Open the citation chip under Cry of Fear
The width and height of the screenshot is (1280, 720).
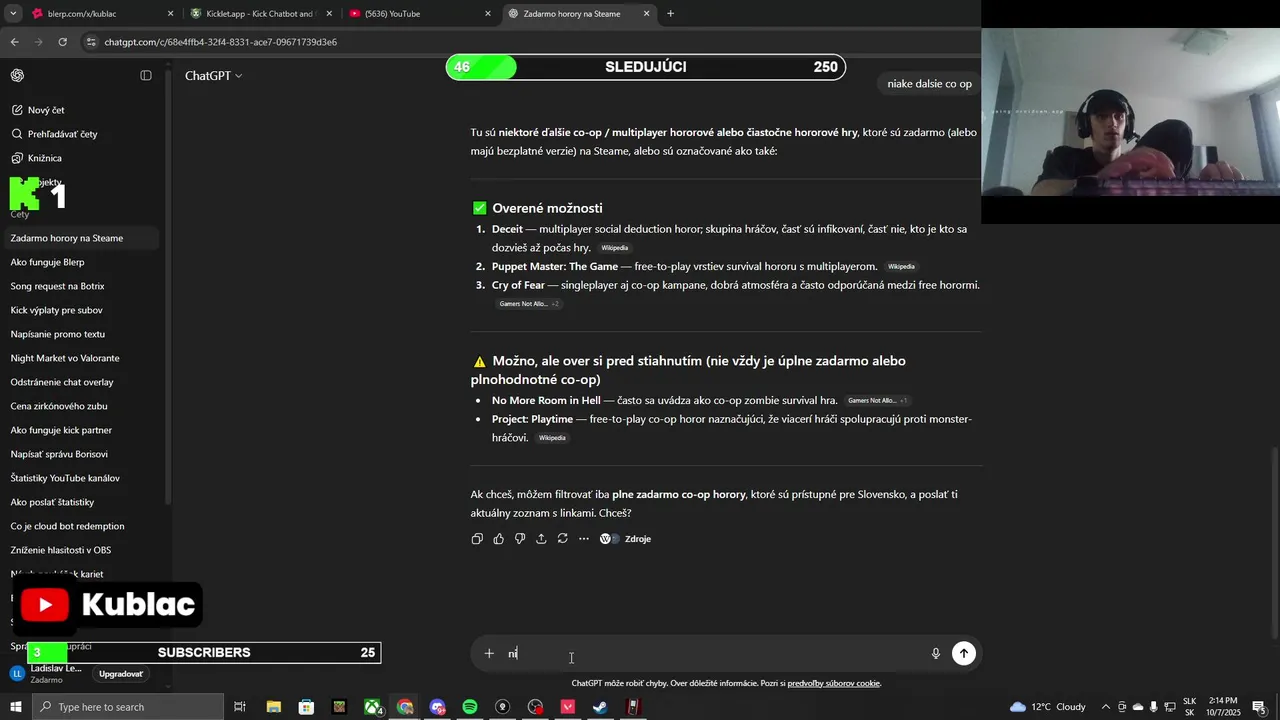click(529, 304)
